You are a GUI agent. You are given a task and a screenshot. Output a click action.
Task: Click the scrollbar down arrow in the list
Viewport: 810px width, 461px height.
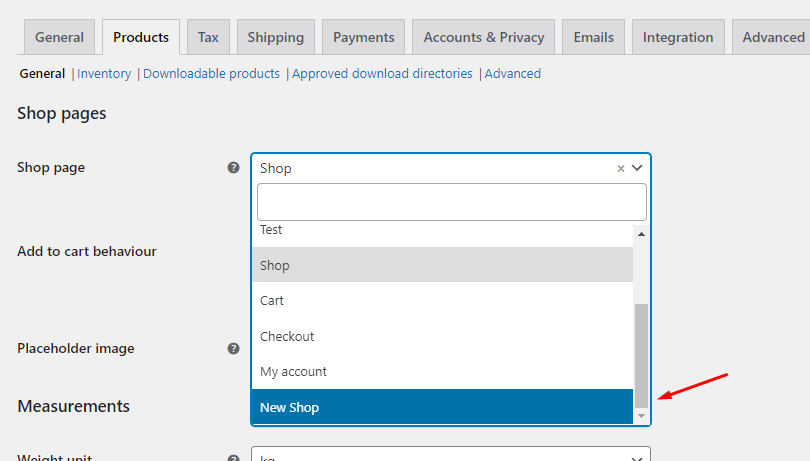point(641,416)
